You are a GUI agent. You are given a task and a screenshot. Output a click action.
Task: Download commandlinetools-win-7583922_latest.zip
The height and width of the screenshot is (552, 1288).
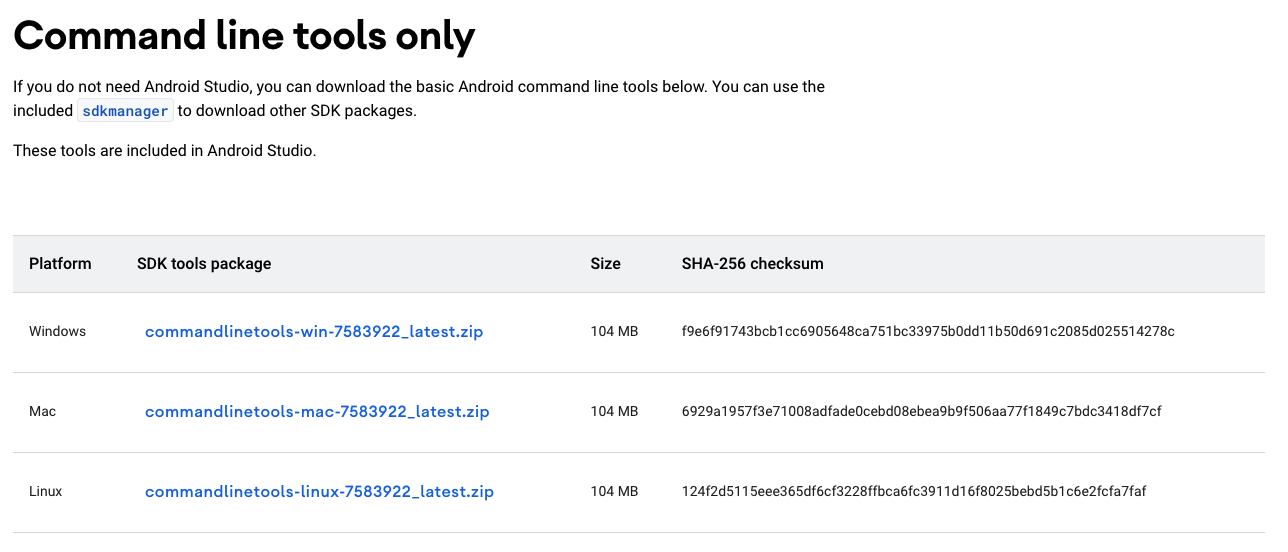[314, 332]
